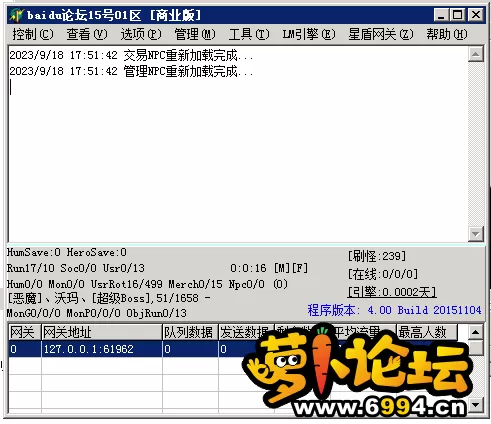Select the 127.0.0.1:61962 gateway address cell
This screenshot has height=424, width=491.
click(102, 349)
